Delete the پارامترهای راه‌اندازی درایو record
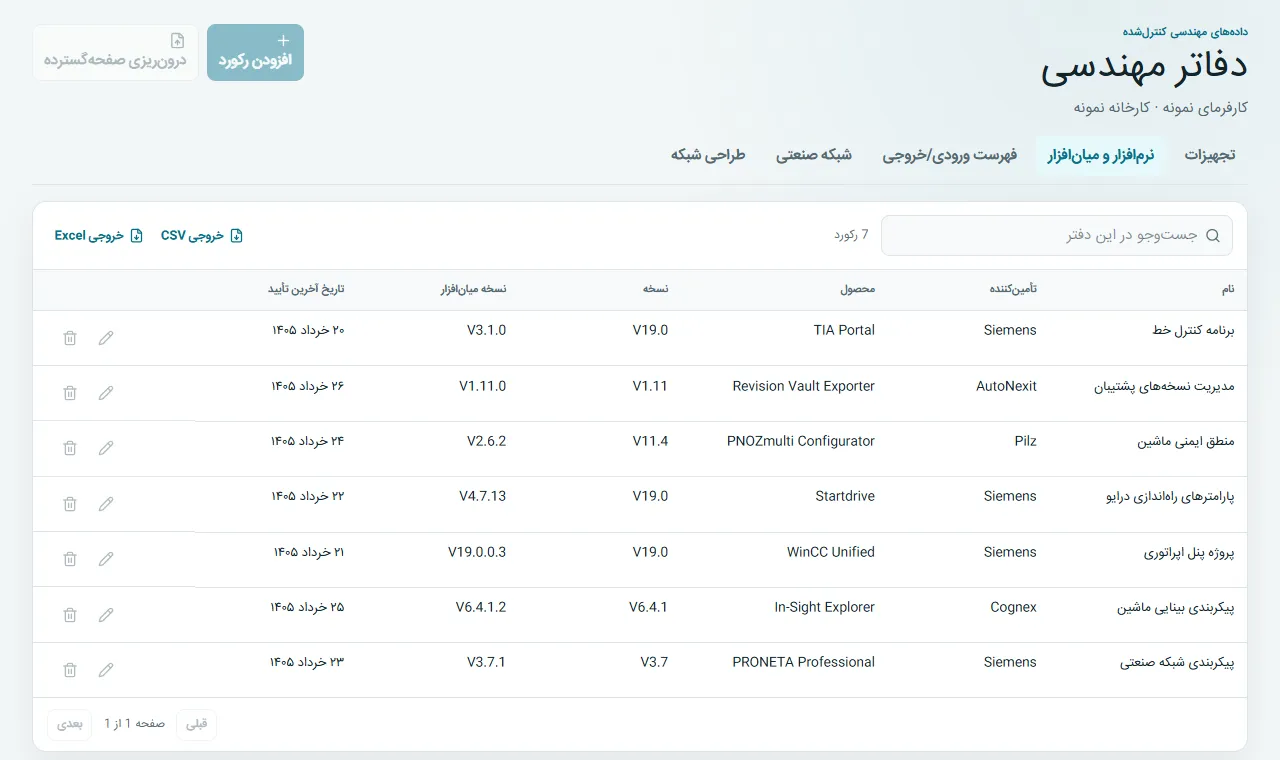 pos(70,504)
